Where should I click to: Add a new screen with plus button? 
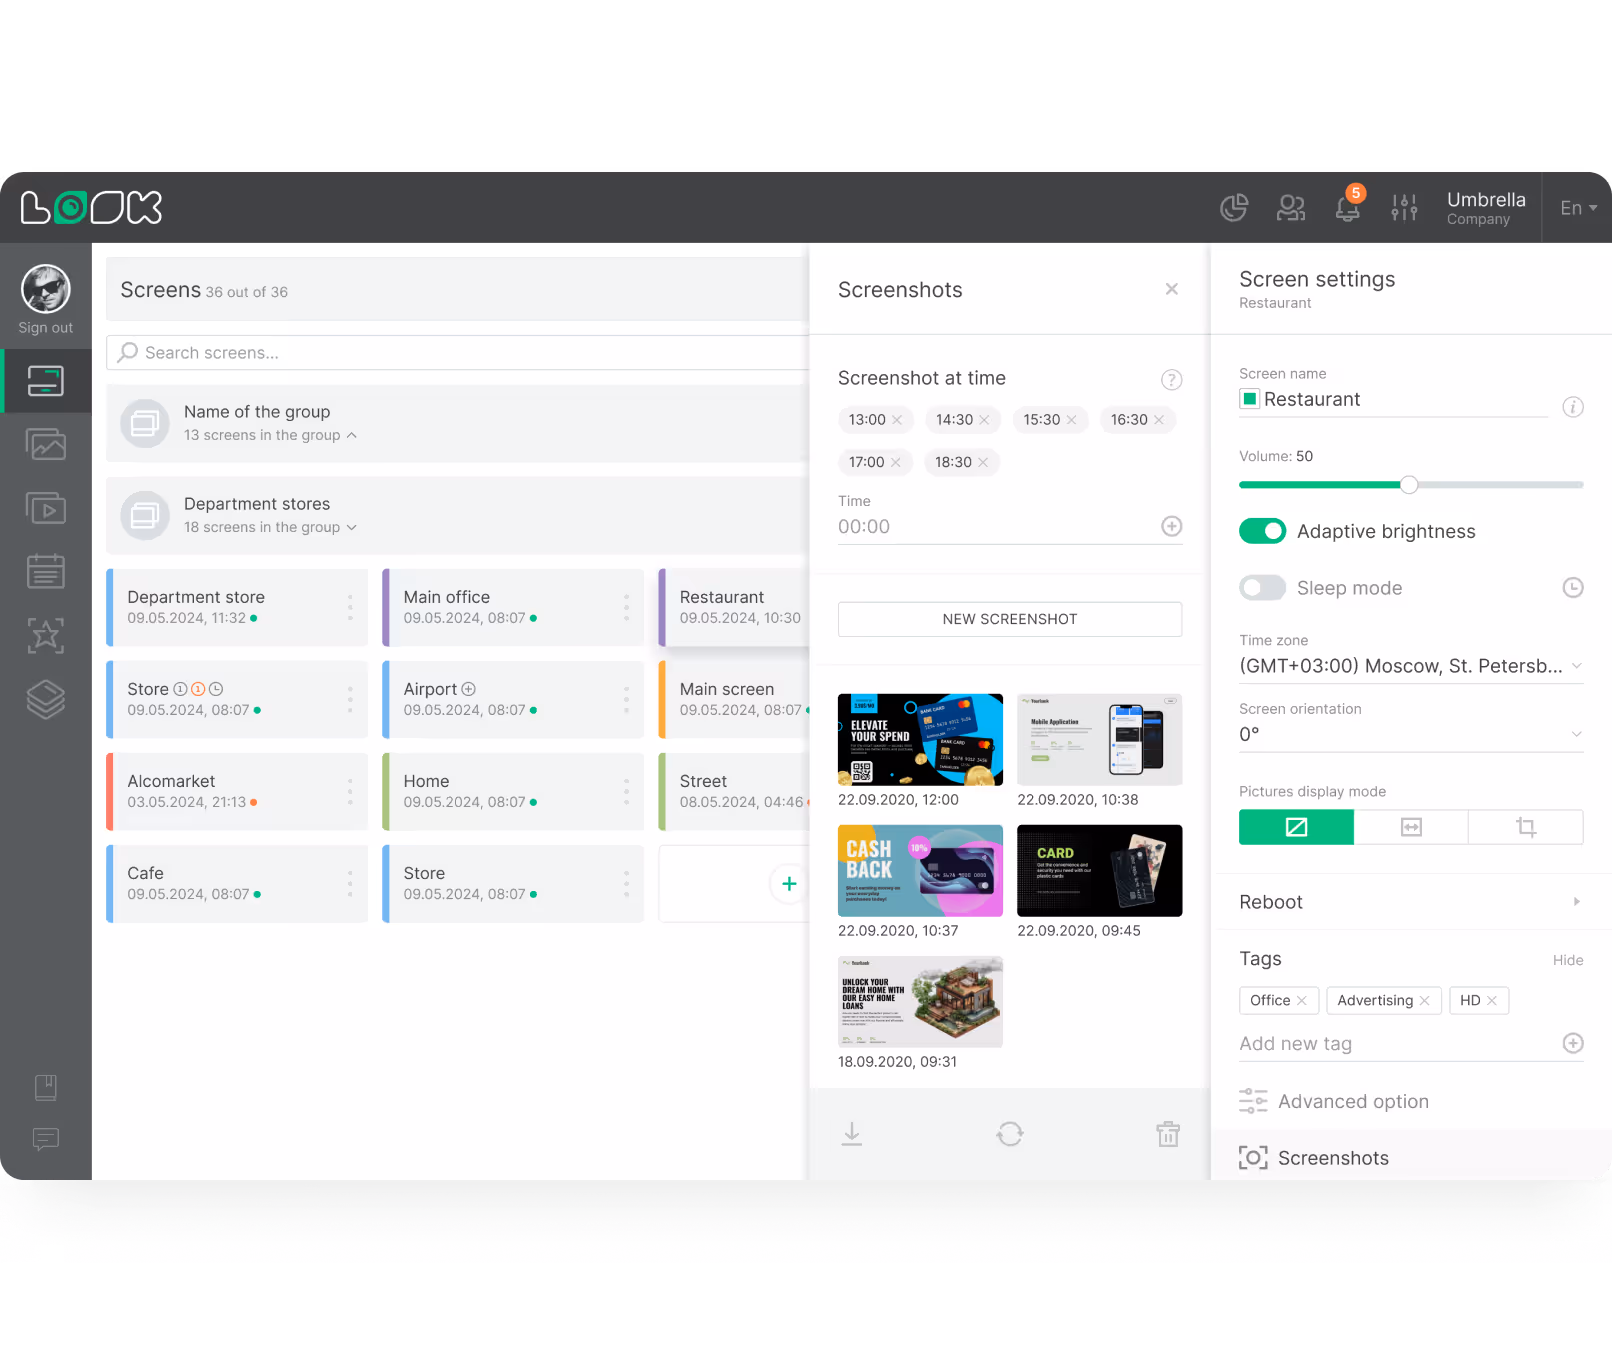pyautogui.click(x=789, y=883)
